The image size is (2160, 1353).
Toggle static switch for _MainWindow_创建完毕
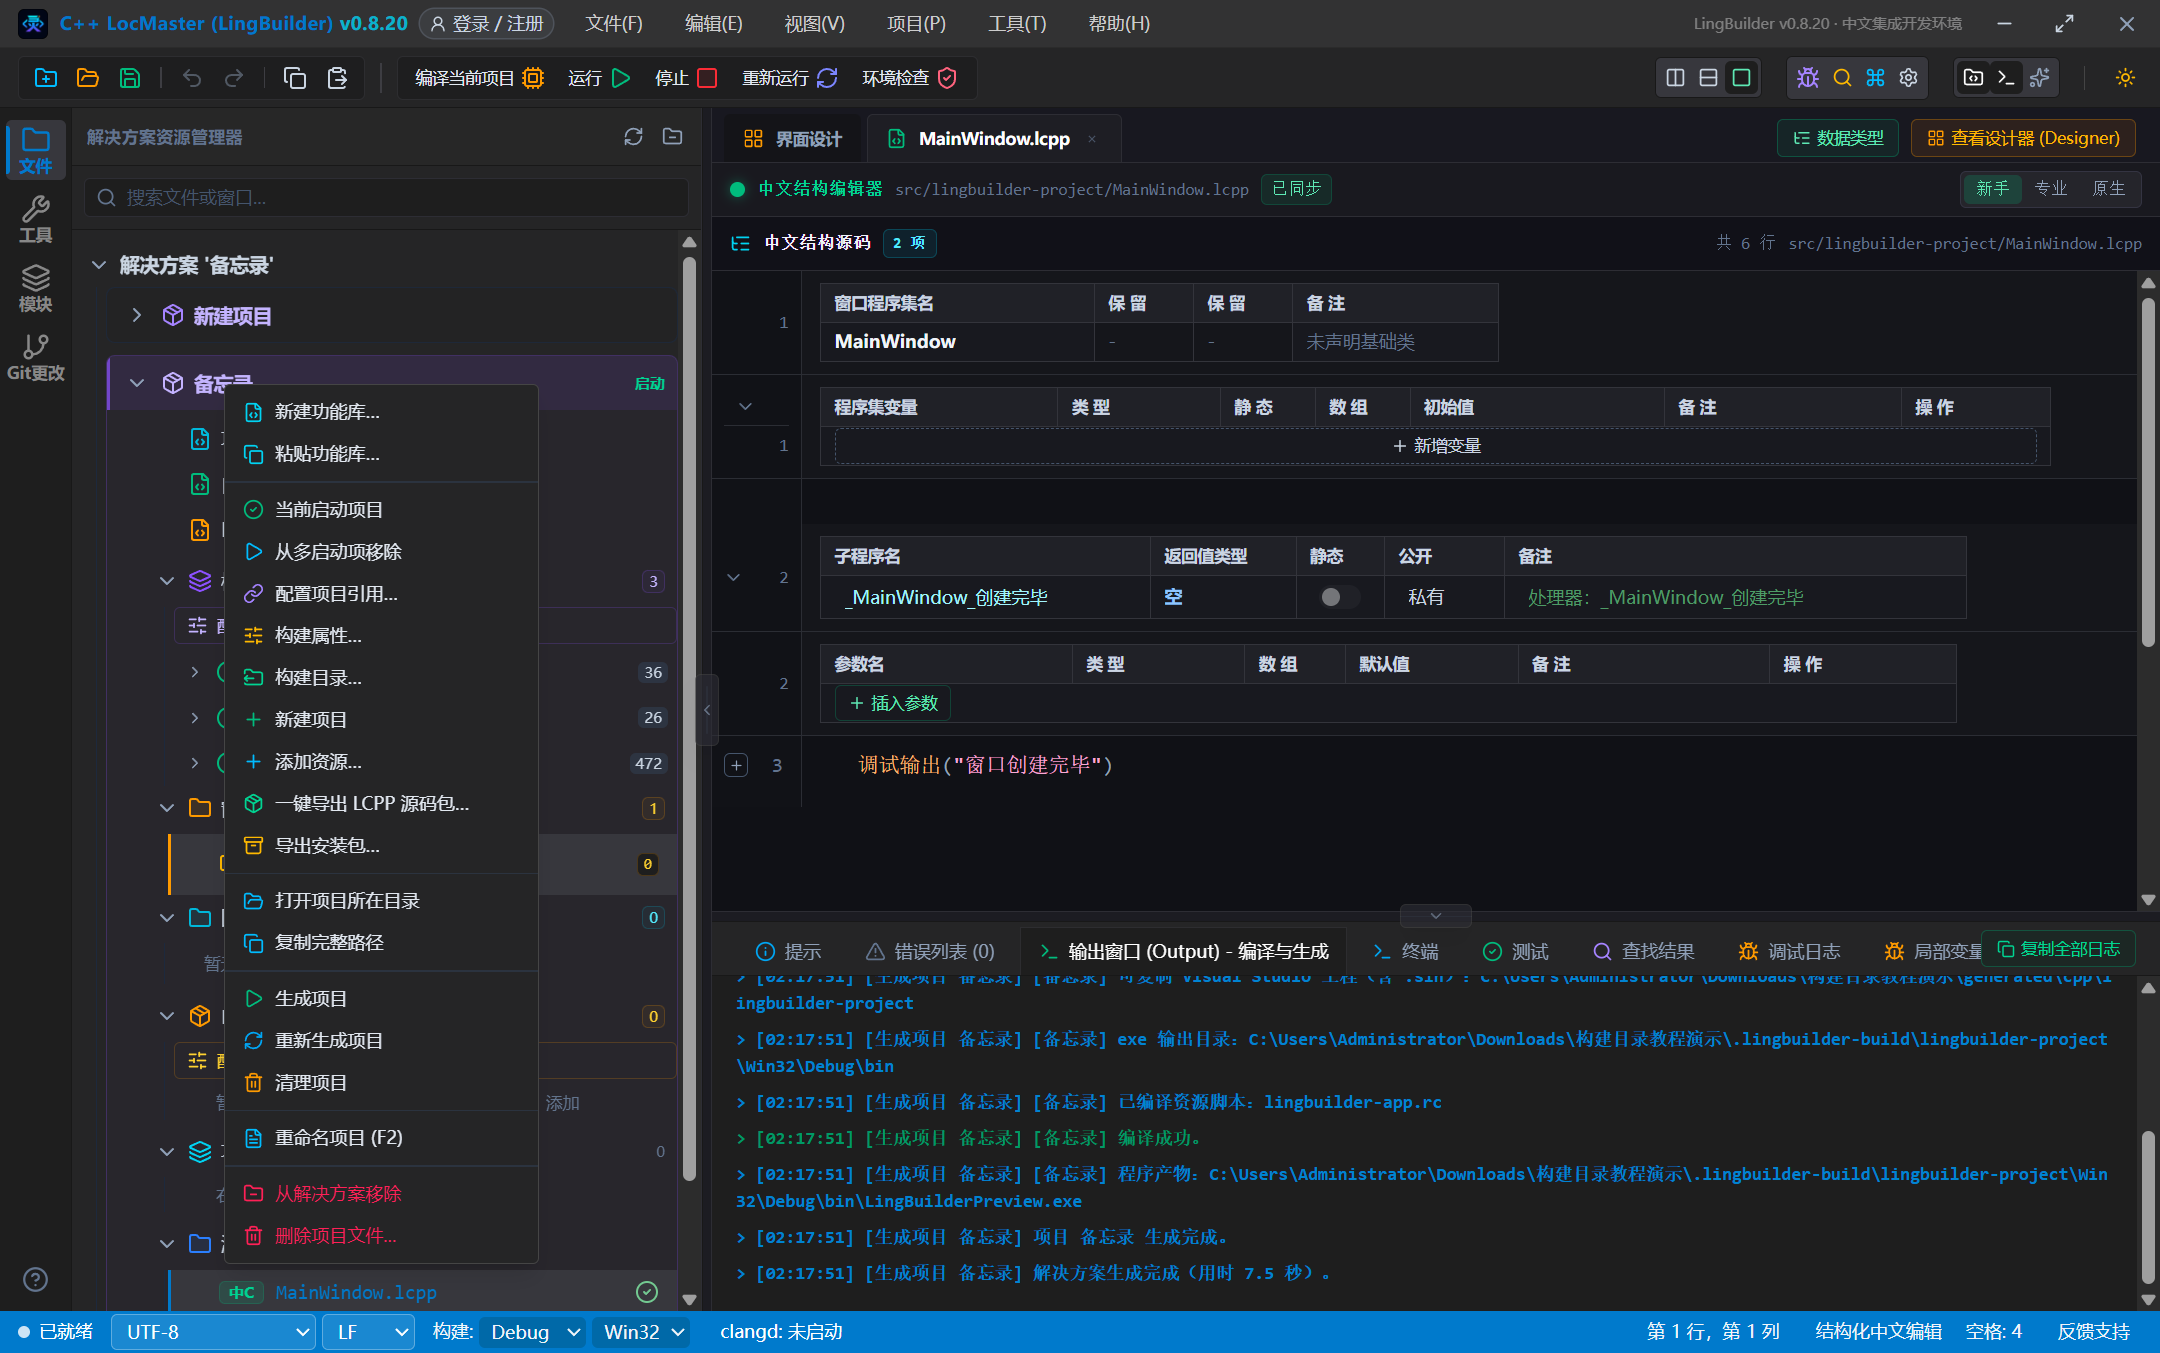1338,597
